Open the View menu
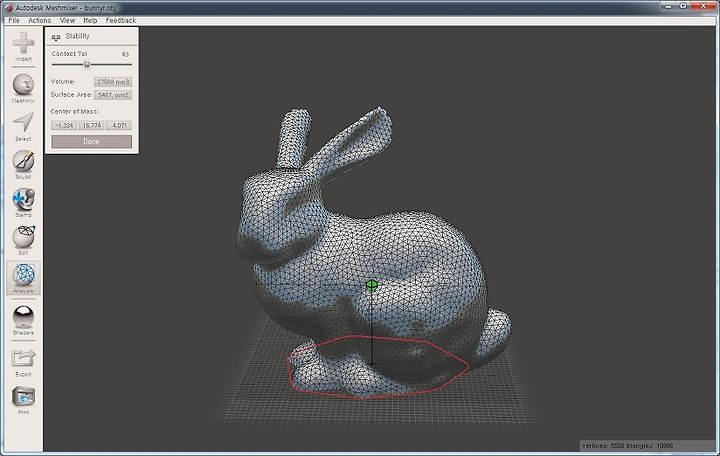 coord(67,20)
